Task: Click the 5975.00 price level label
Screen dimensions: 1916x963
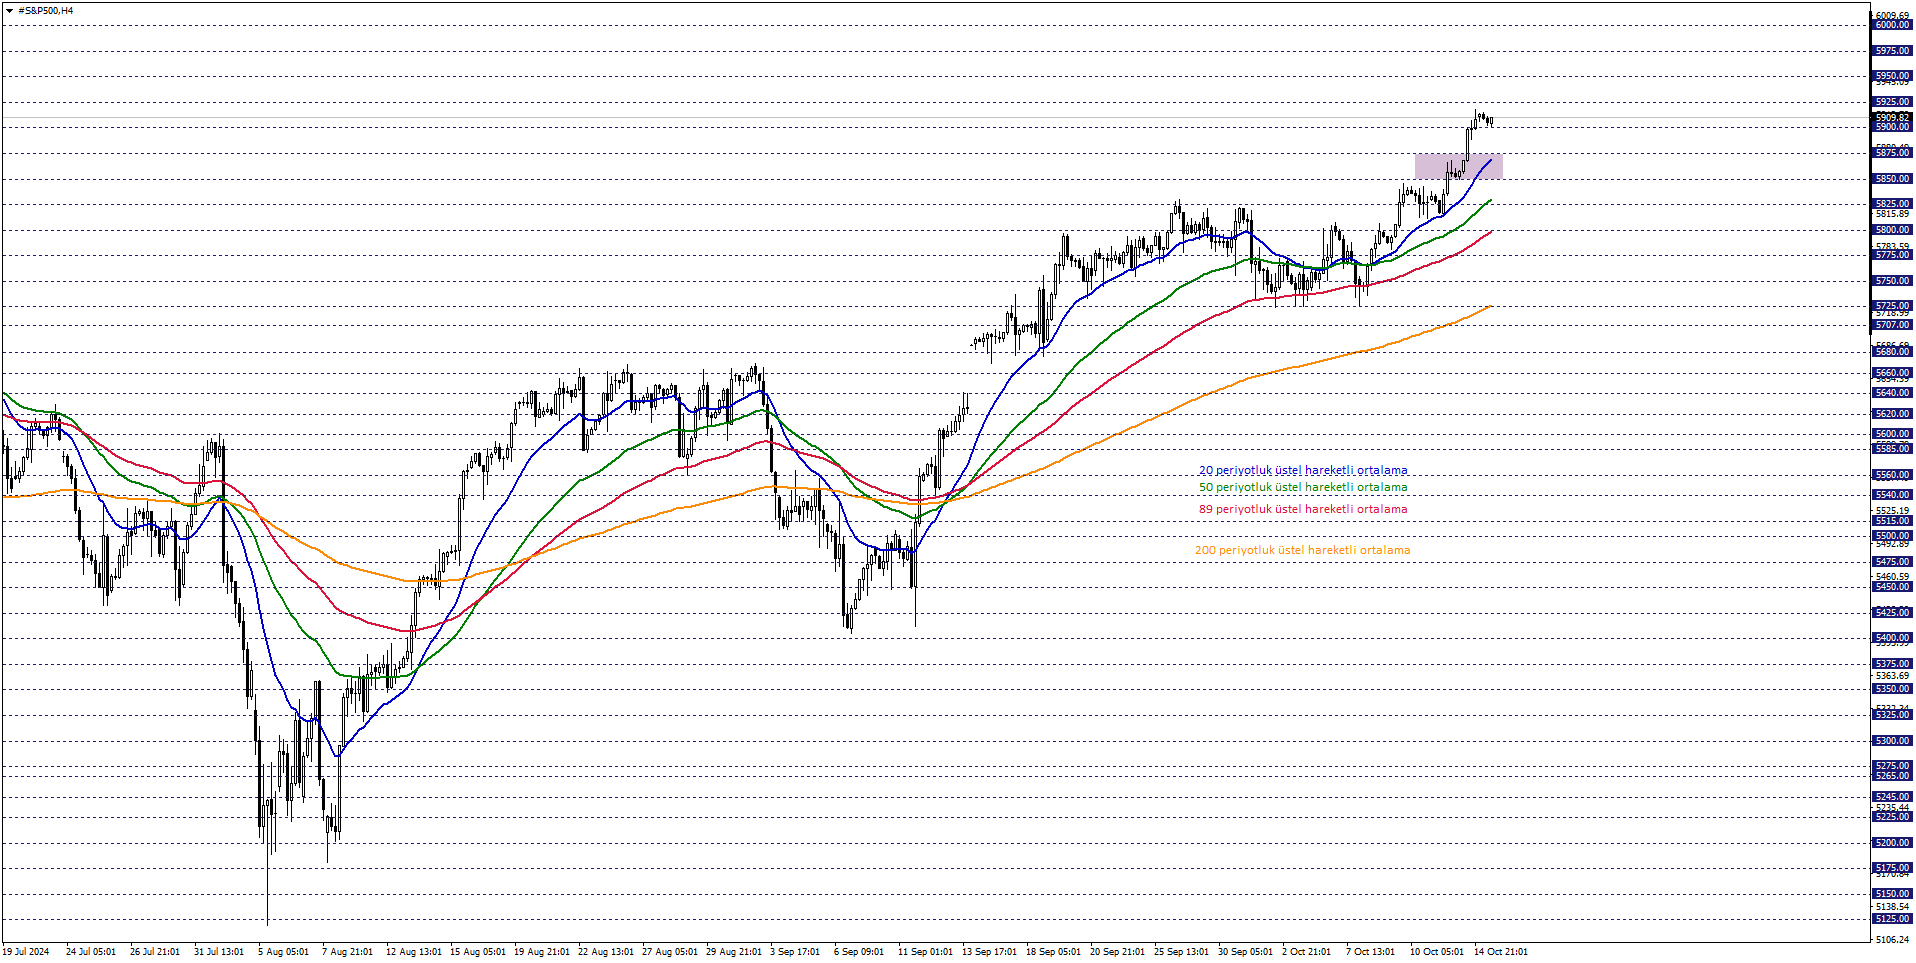Action: (x=1892, y=51)
